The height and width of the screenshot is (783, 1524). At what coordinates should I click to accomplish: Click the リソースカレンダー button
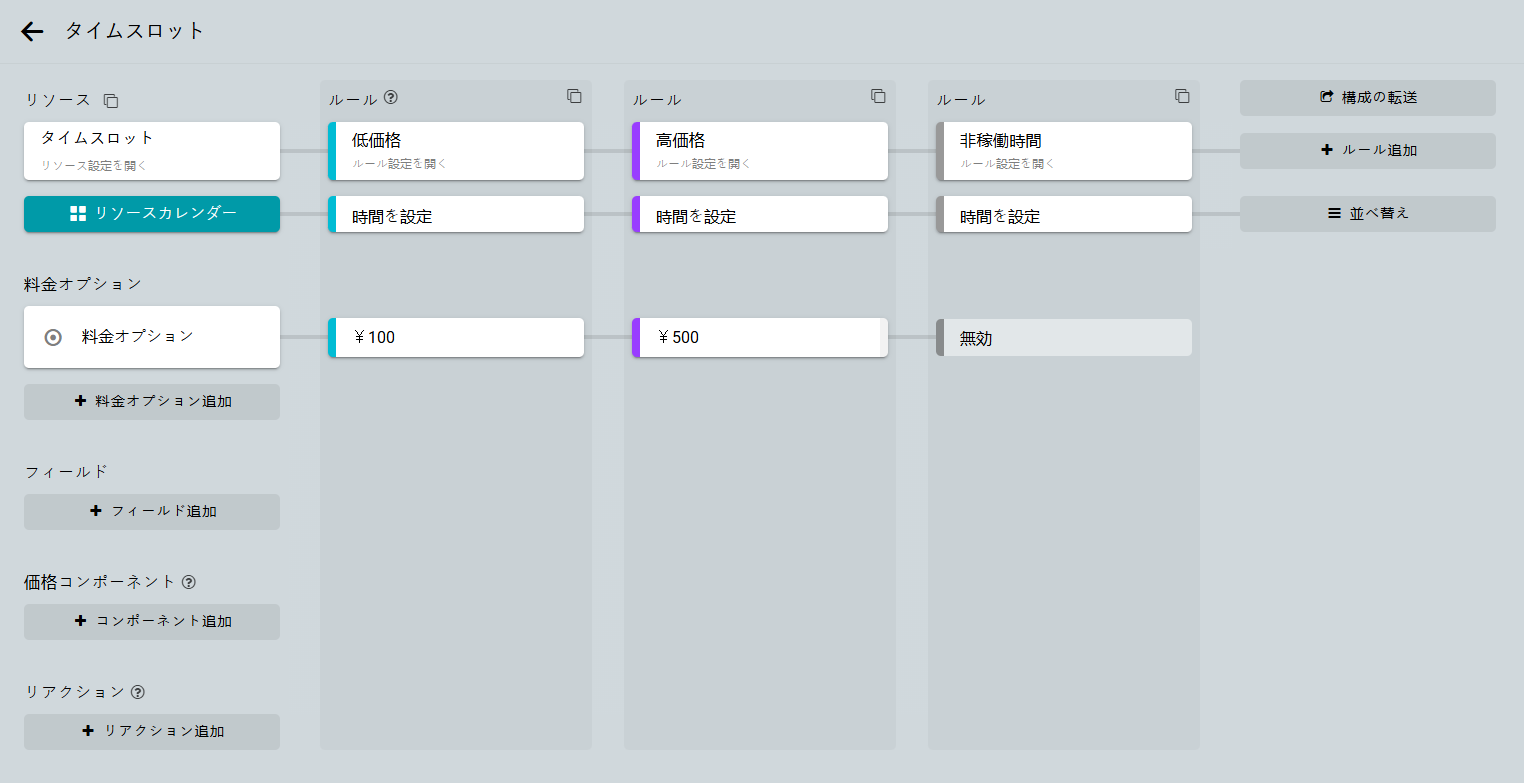pos(152,214)
